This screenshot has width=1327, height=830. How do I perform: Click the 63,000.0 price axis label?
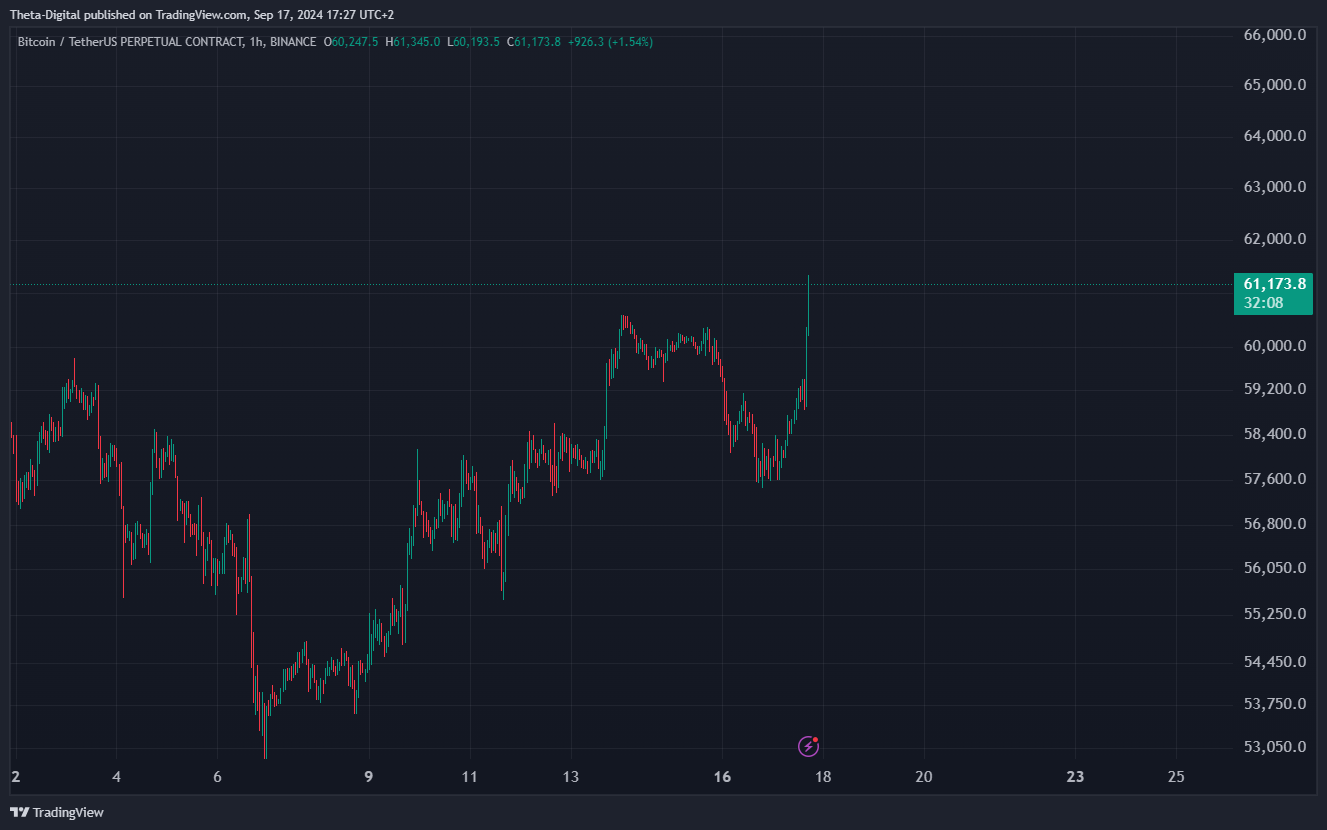(1274, 187)
